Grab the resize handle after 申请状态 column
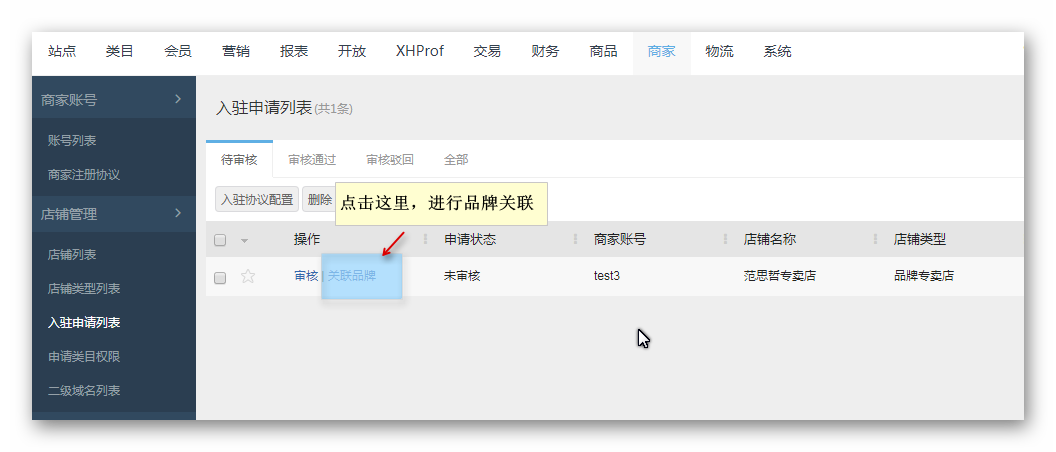 point(575,239)
